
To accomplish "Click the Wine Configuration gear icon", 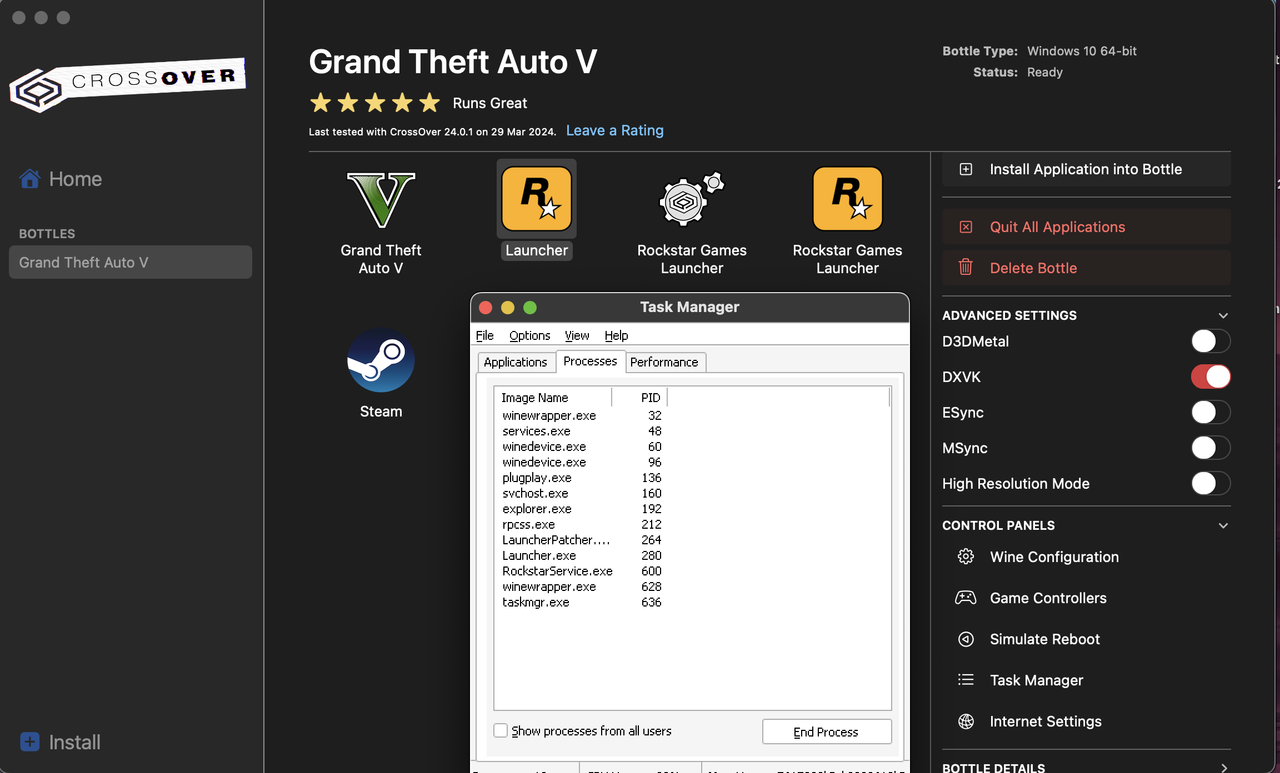I will pyautogui.click(x=966, y=557).
